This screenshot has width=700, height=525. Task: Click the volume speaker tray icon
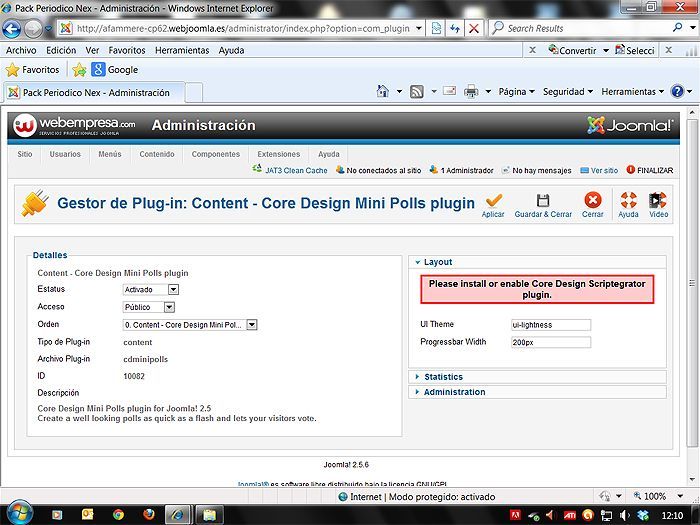click(x=625, y=516)
